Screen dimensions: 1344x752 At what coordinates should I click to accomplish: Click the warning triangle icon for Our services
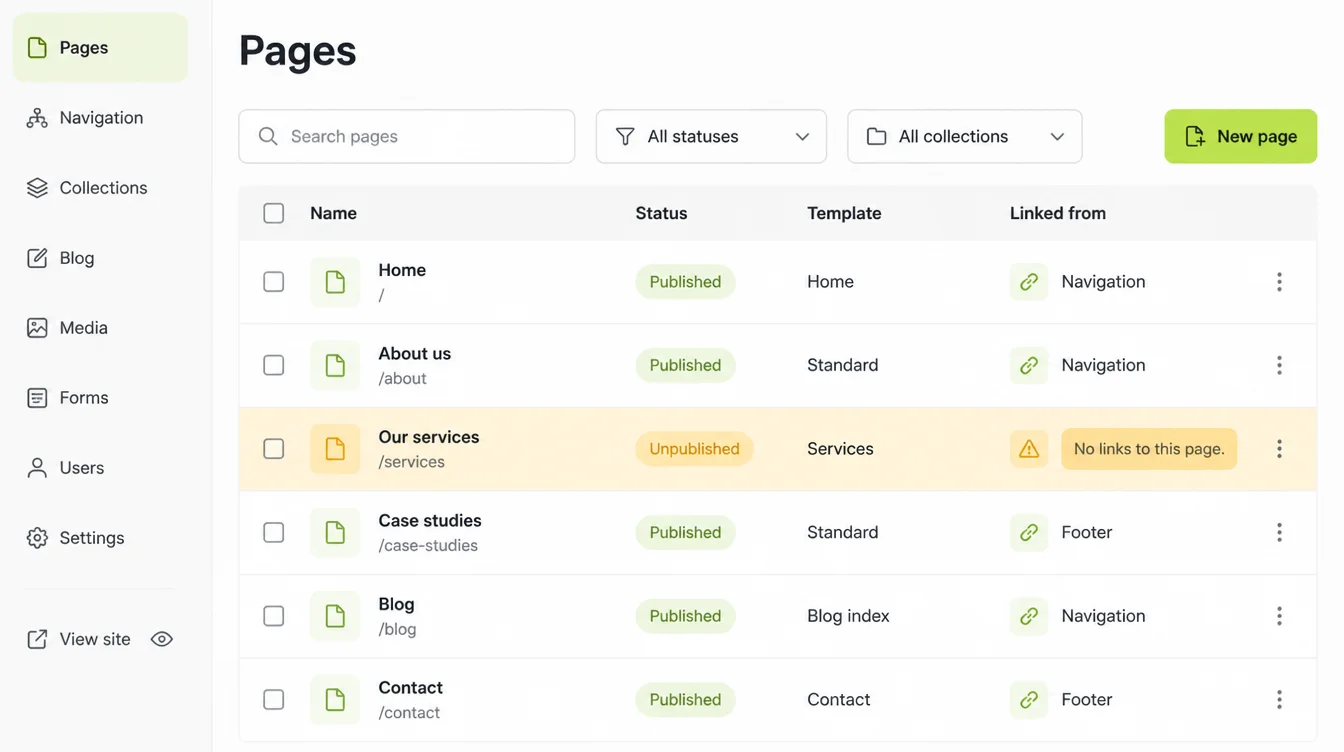pos(1029,449)
